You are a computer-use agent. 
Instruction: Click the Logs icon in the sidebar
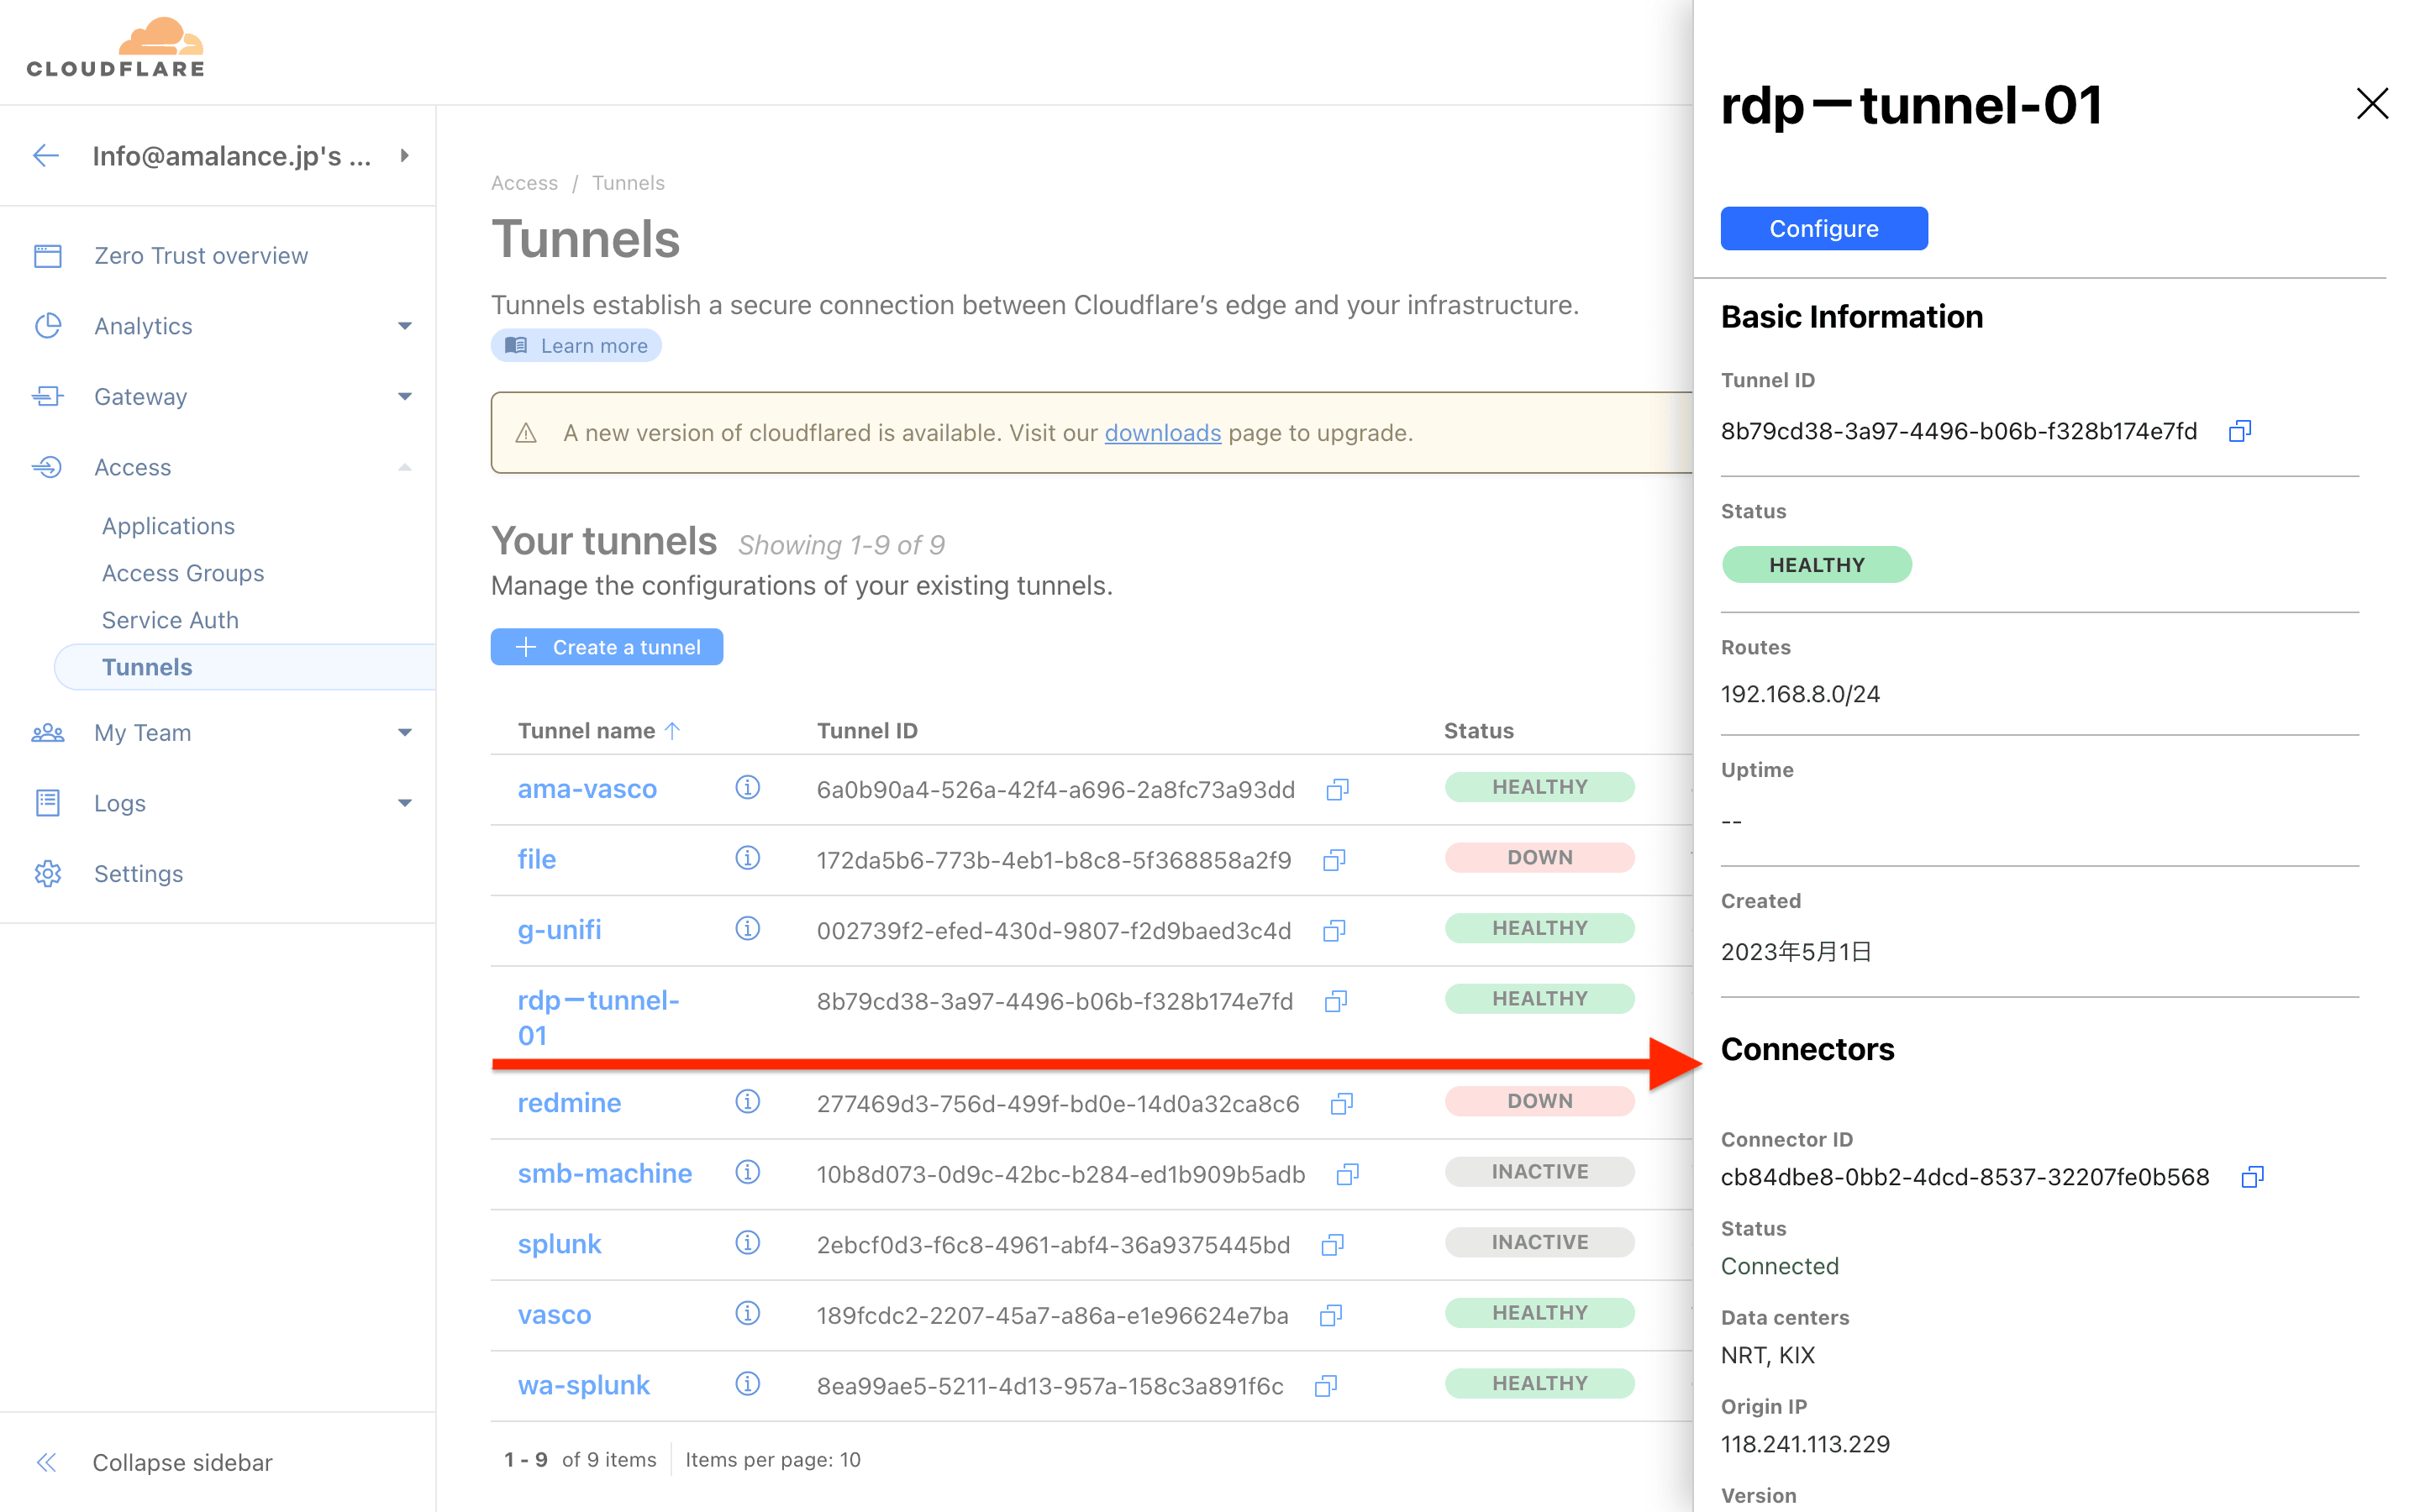click(48, 803)
